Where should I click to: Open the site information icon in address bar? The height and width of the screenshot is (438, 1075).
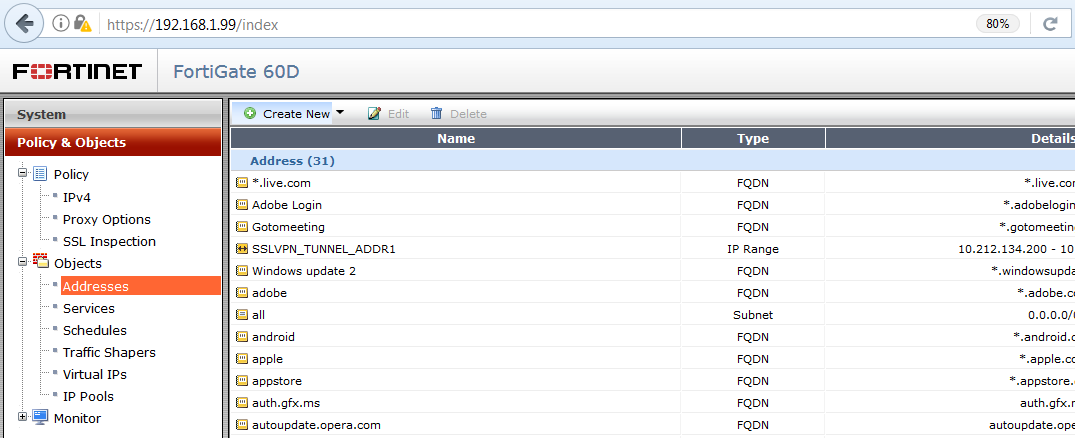click(61, 24)
